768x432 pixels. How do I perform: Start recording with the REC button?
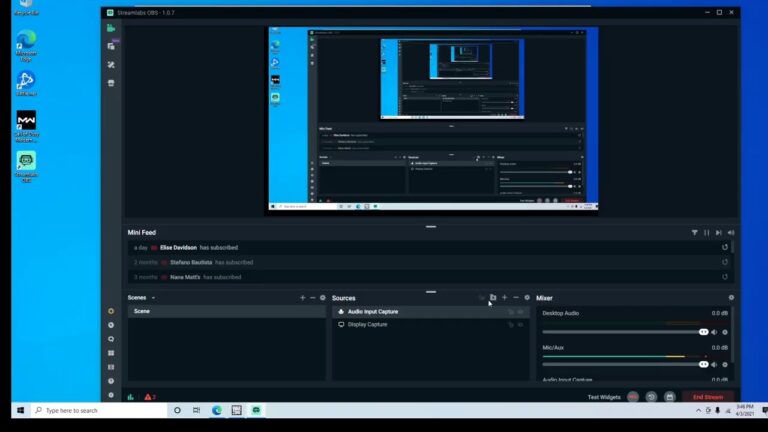(x=633, y=397)
